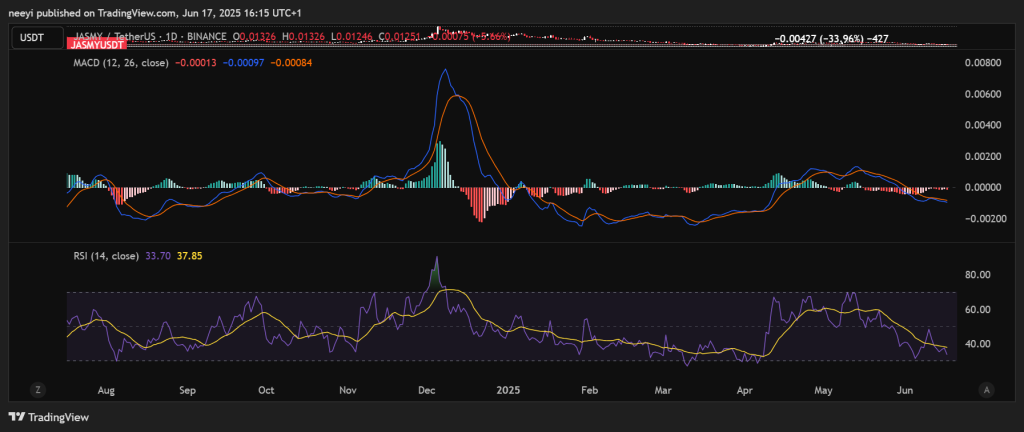Open the USDT currency selector
The height and width of the screenshot is (432, 1024).
pos(34,38)
